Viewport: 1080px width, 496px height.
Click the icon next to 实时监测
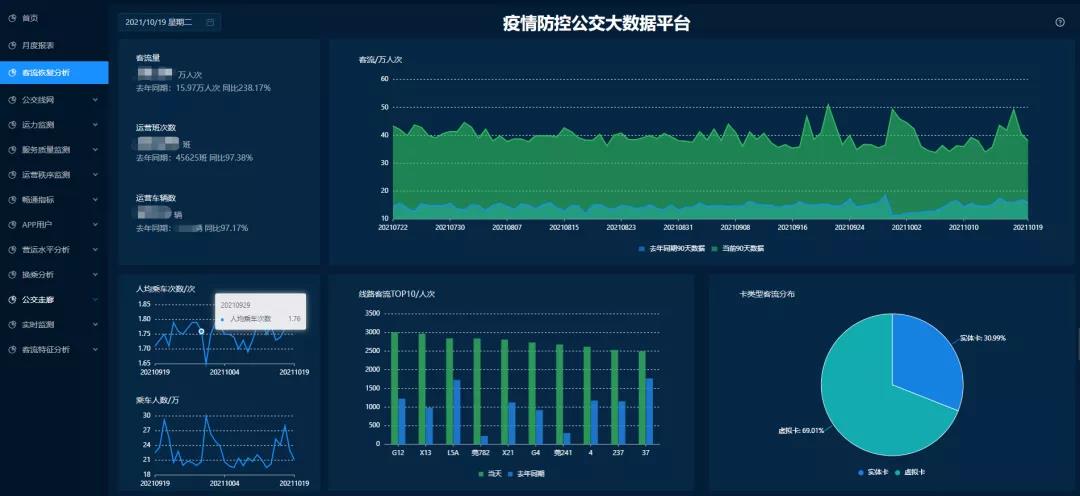(11, 325)
